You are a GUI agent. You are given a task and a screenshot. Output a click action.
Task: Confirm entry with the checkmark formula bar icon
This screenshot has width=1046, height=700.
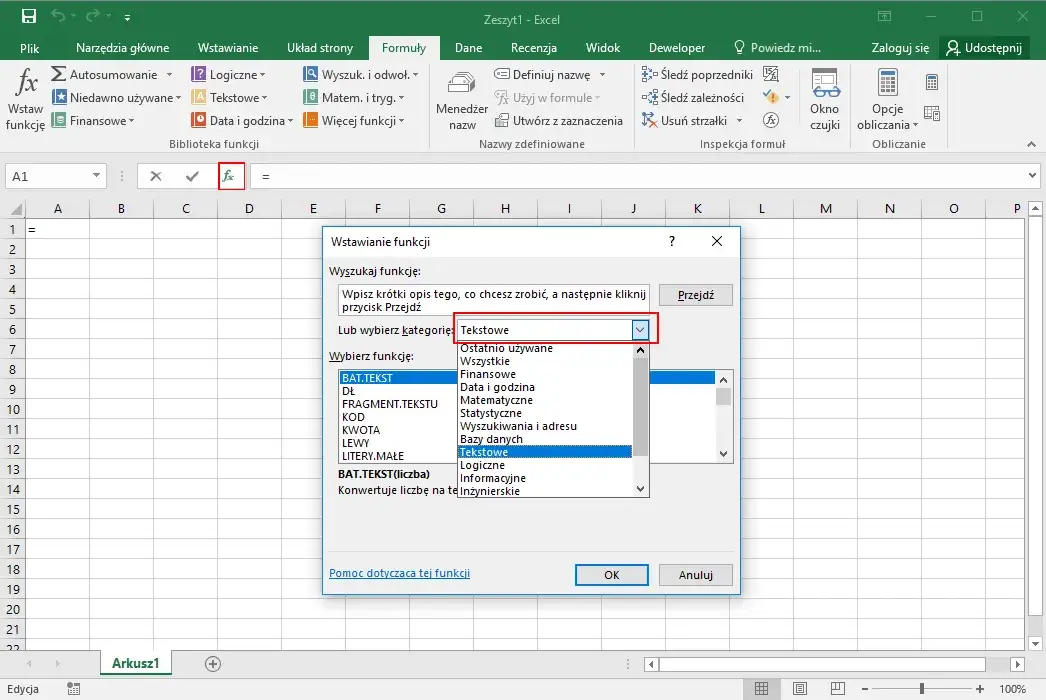192,176
